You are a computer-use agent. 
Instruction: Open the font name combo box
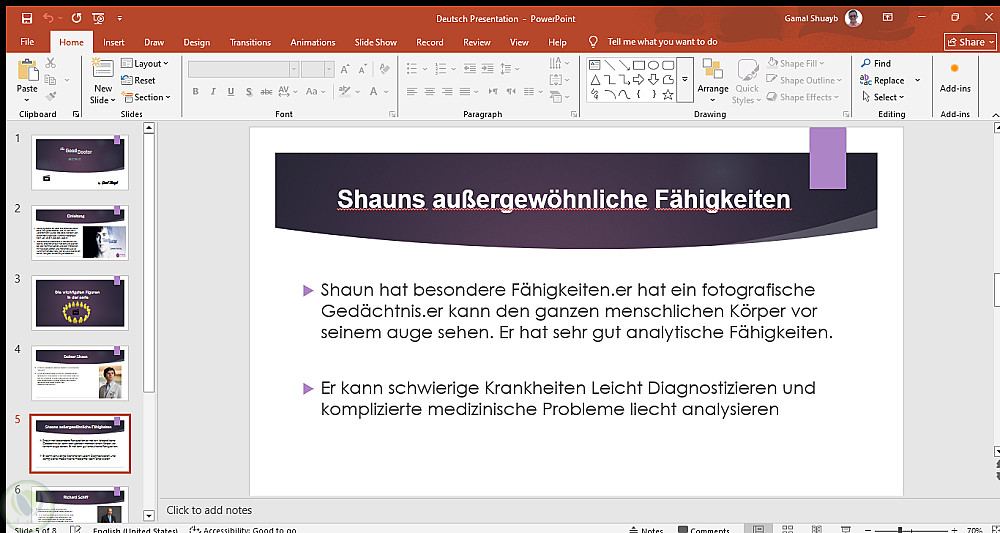point(243,69)
